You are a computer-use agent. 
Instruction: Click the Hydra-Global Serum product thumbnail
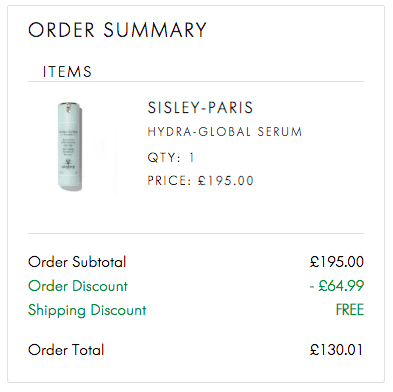(70, 146)
